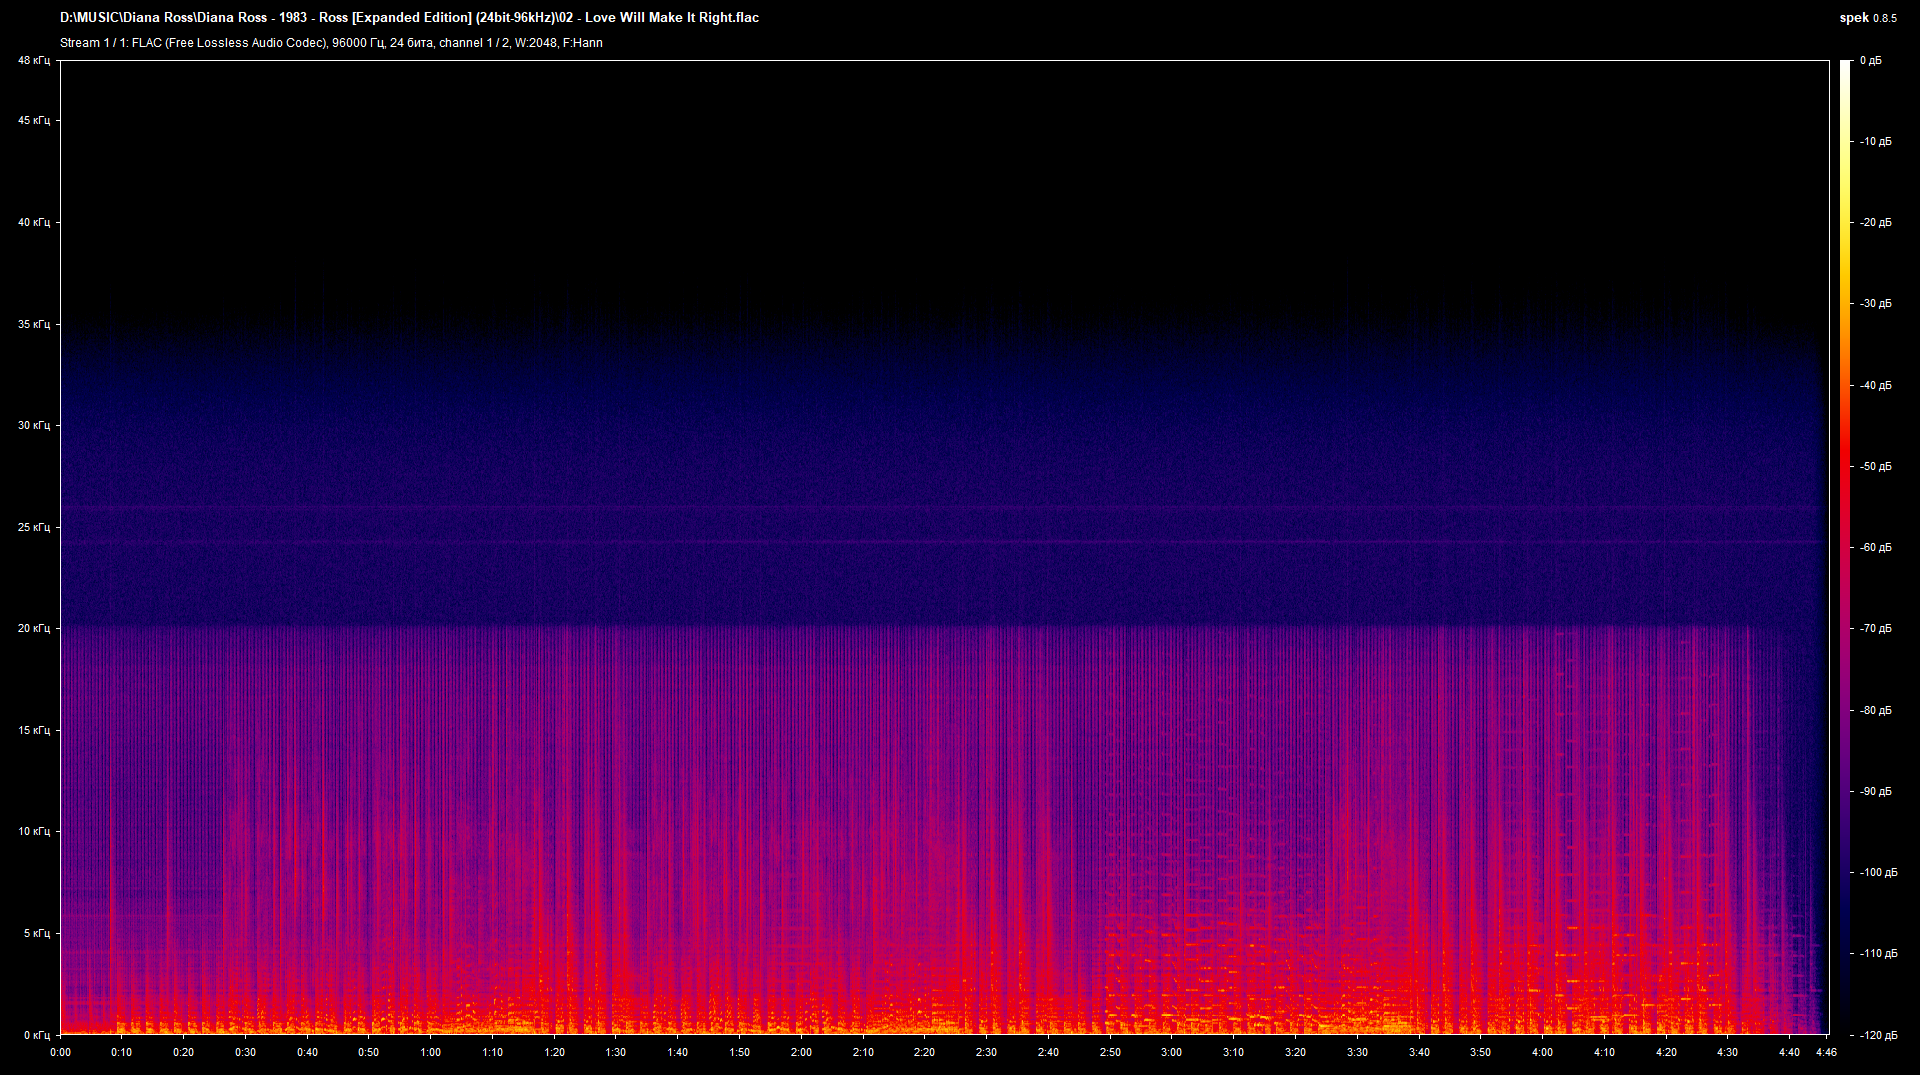Click the file path title text

coord(409,18)
